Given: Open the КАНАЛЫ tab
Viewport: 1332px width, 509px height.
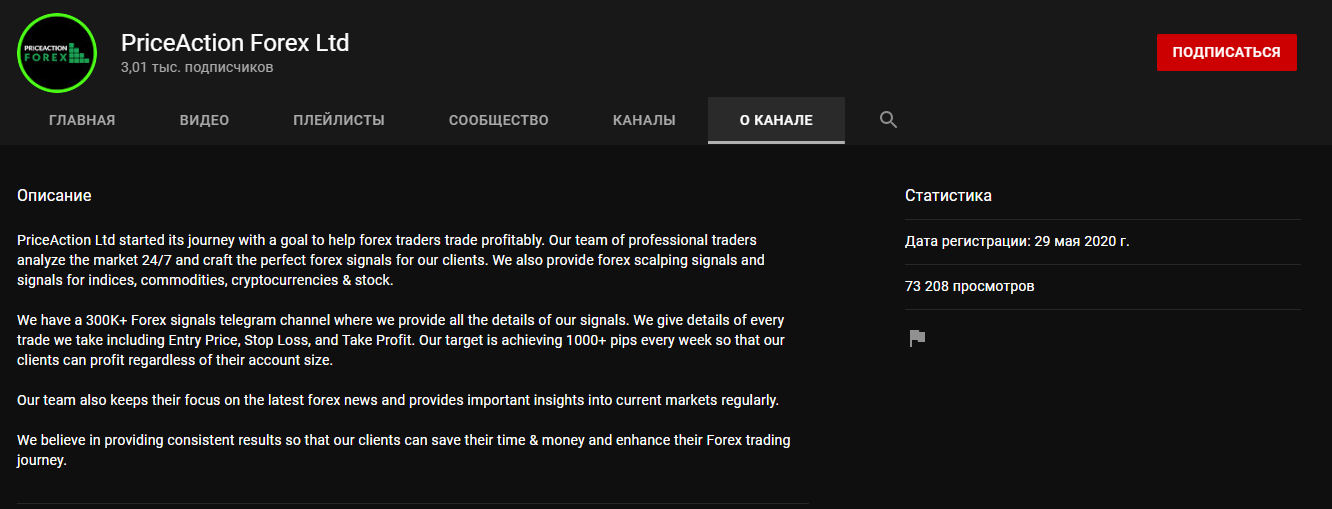Looking at the screenshot, I should point(644,120).
